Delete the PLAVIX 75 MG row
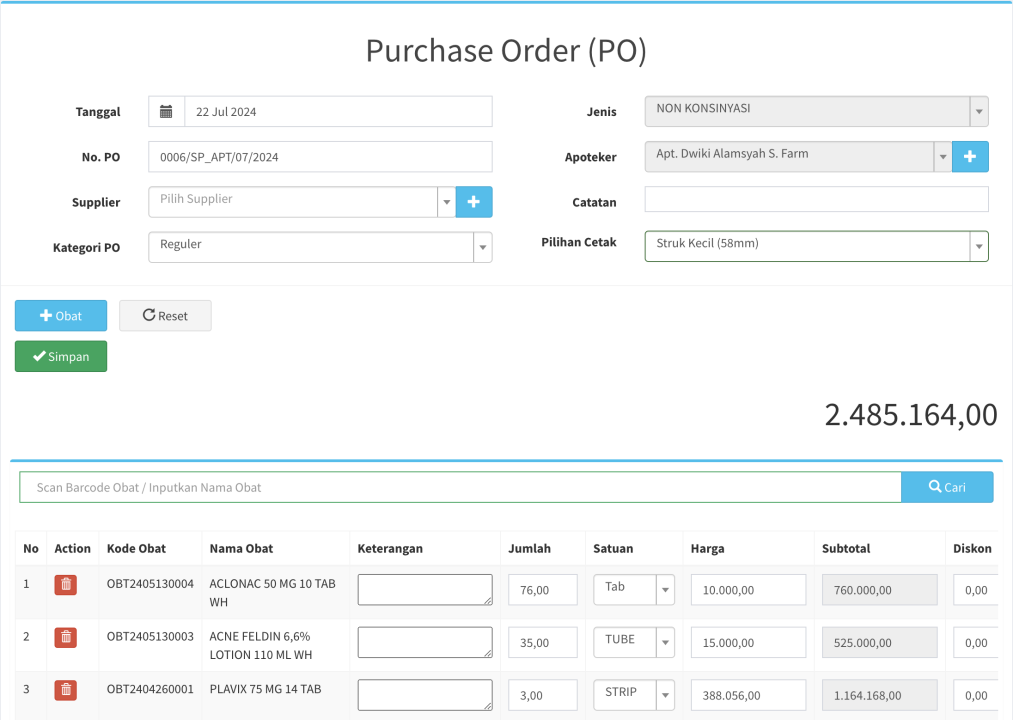 65,689
